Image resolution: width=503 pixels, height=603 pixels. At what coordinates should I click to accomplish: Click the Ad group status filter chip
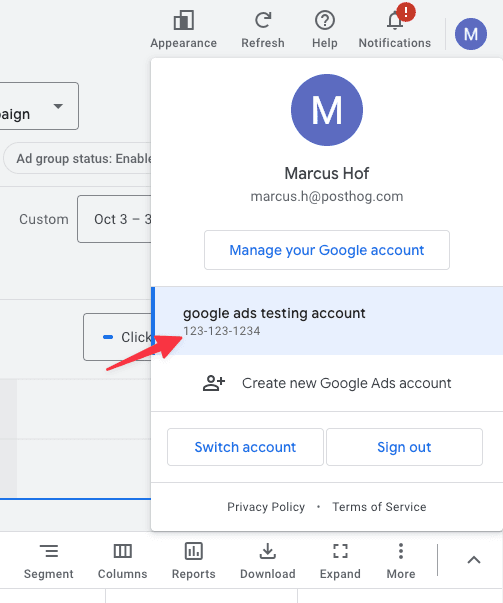click(79, 158)
